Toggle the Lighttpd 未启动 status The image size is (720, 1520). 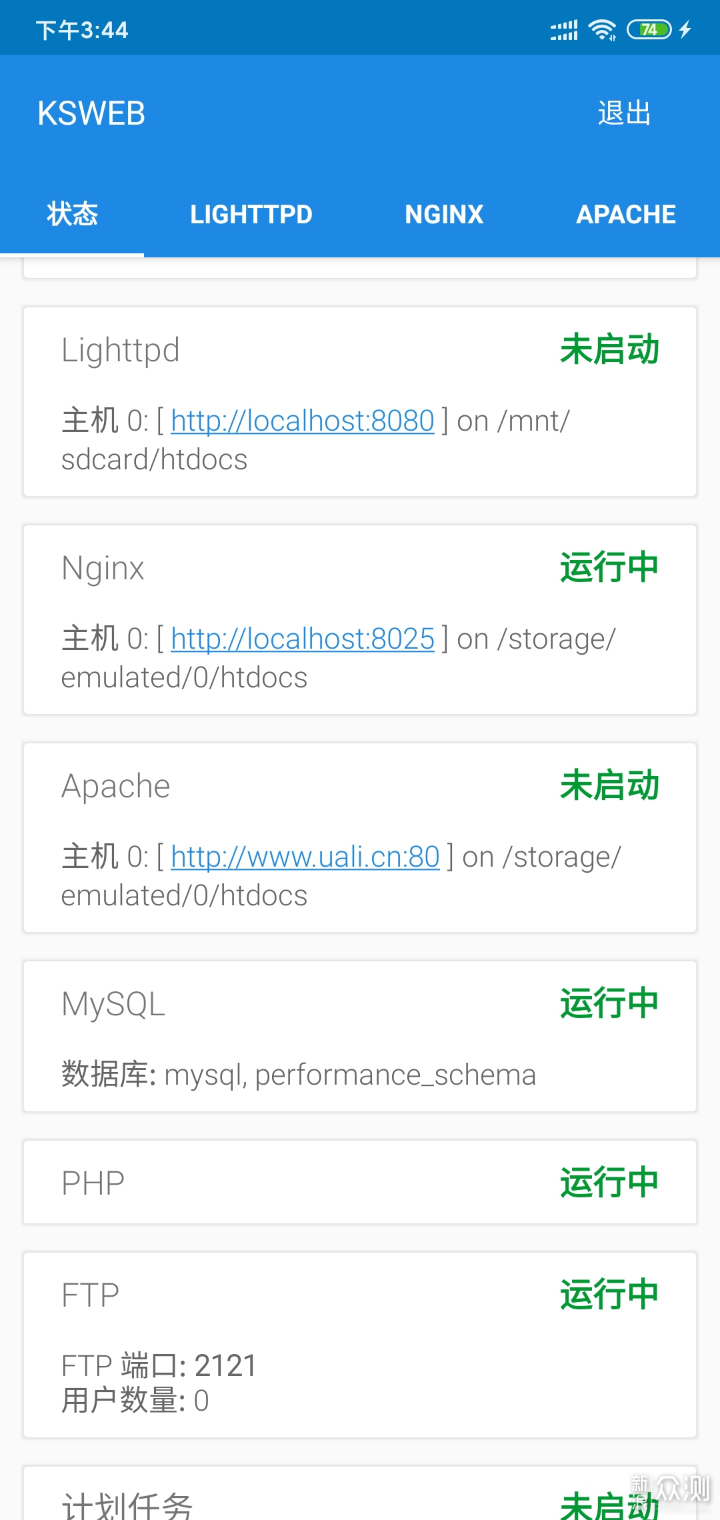(x=609, y=350)
